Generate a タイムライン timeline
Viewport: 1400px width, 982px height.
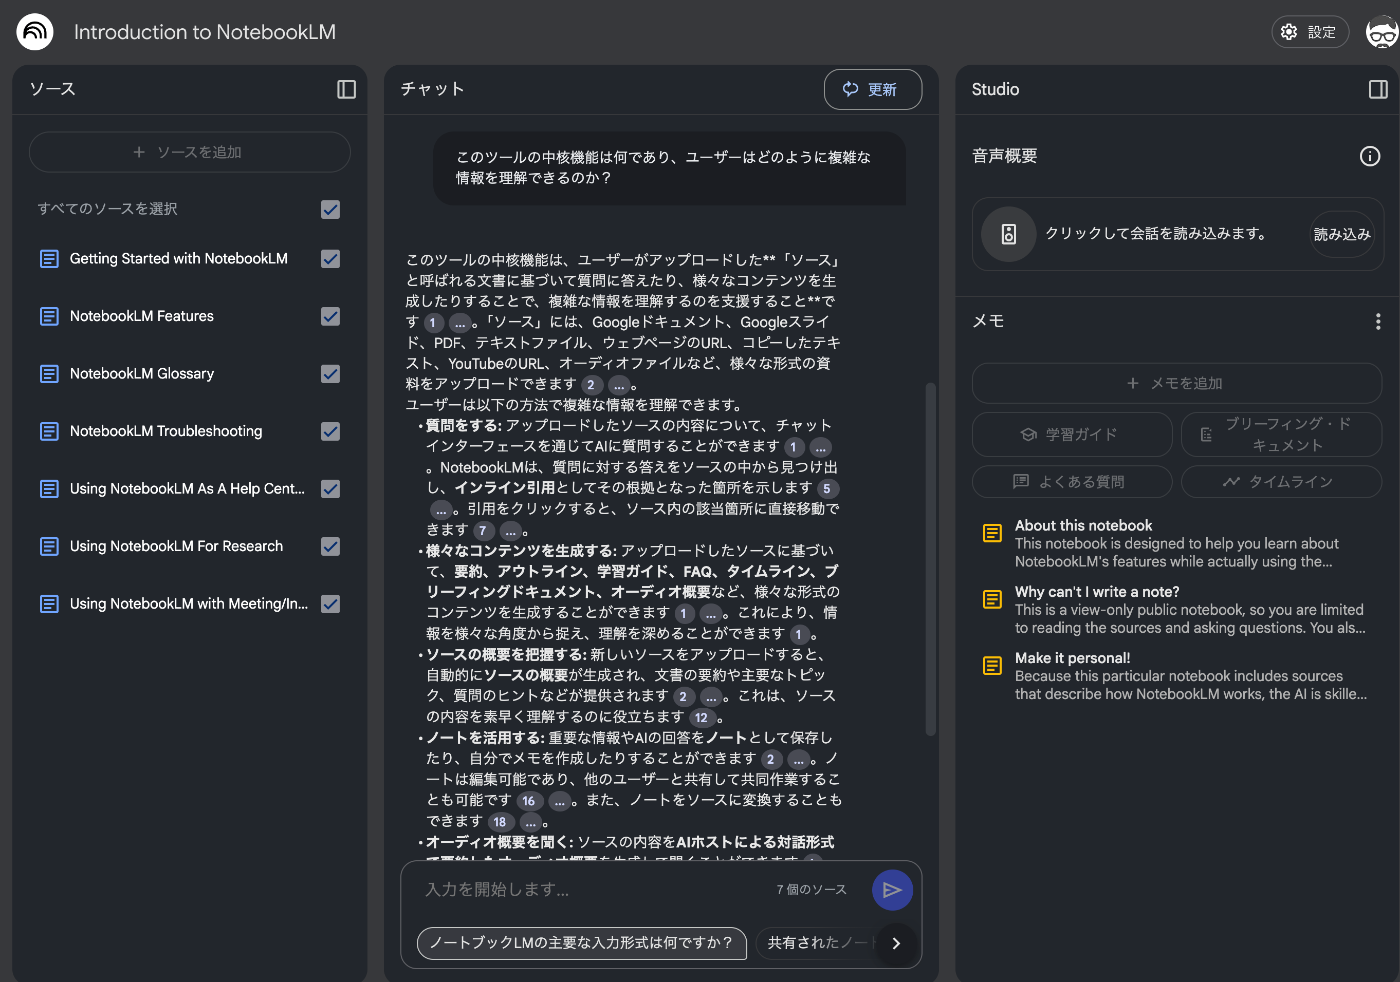coord(1282,482)
